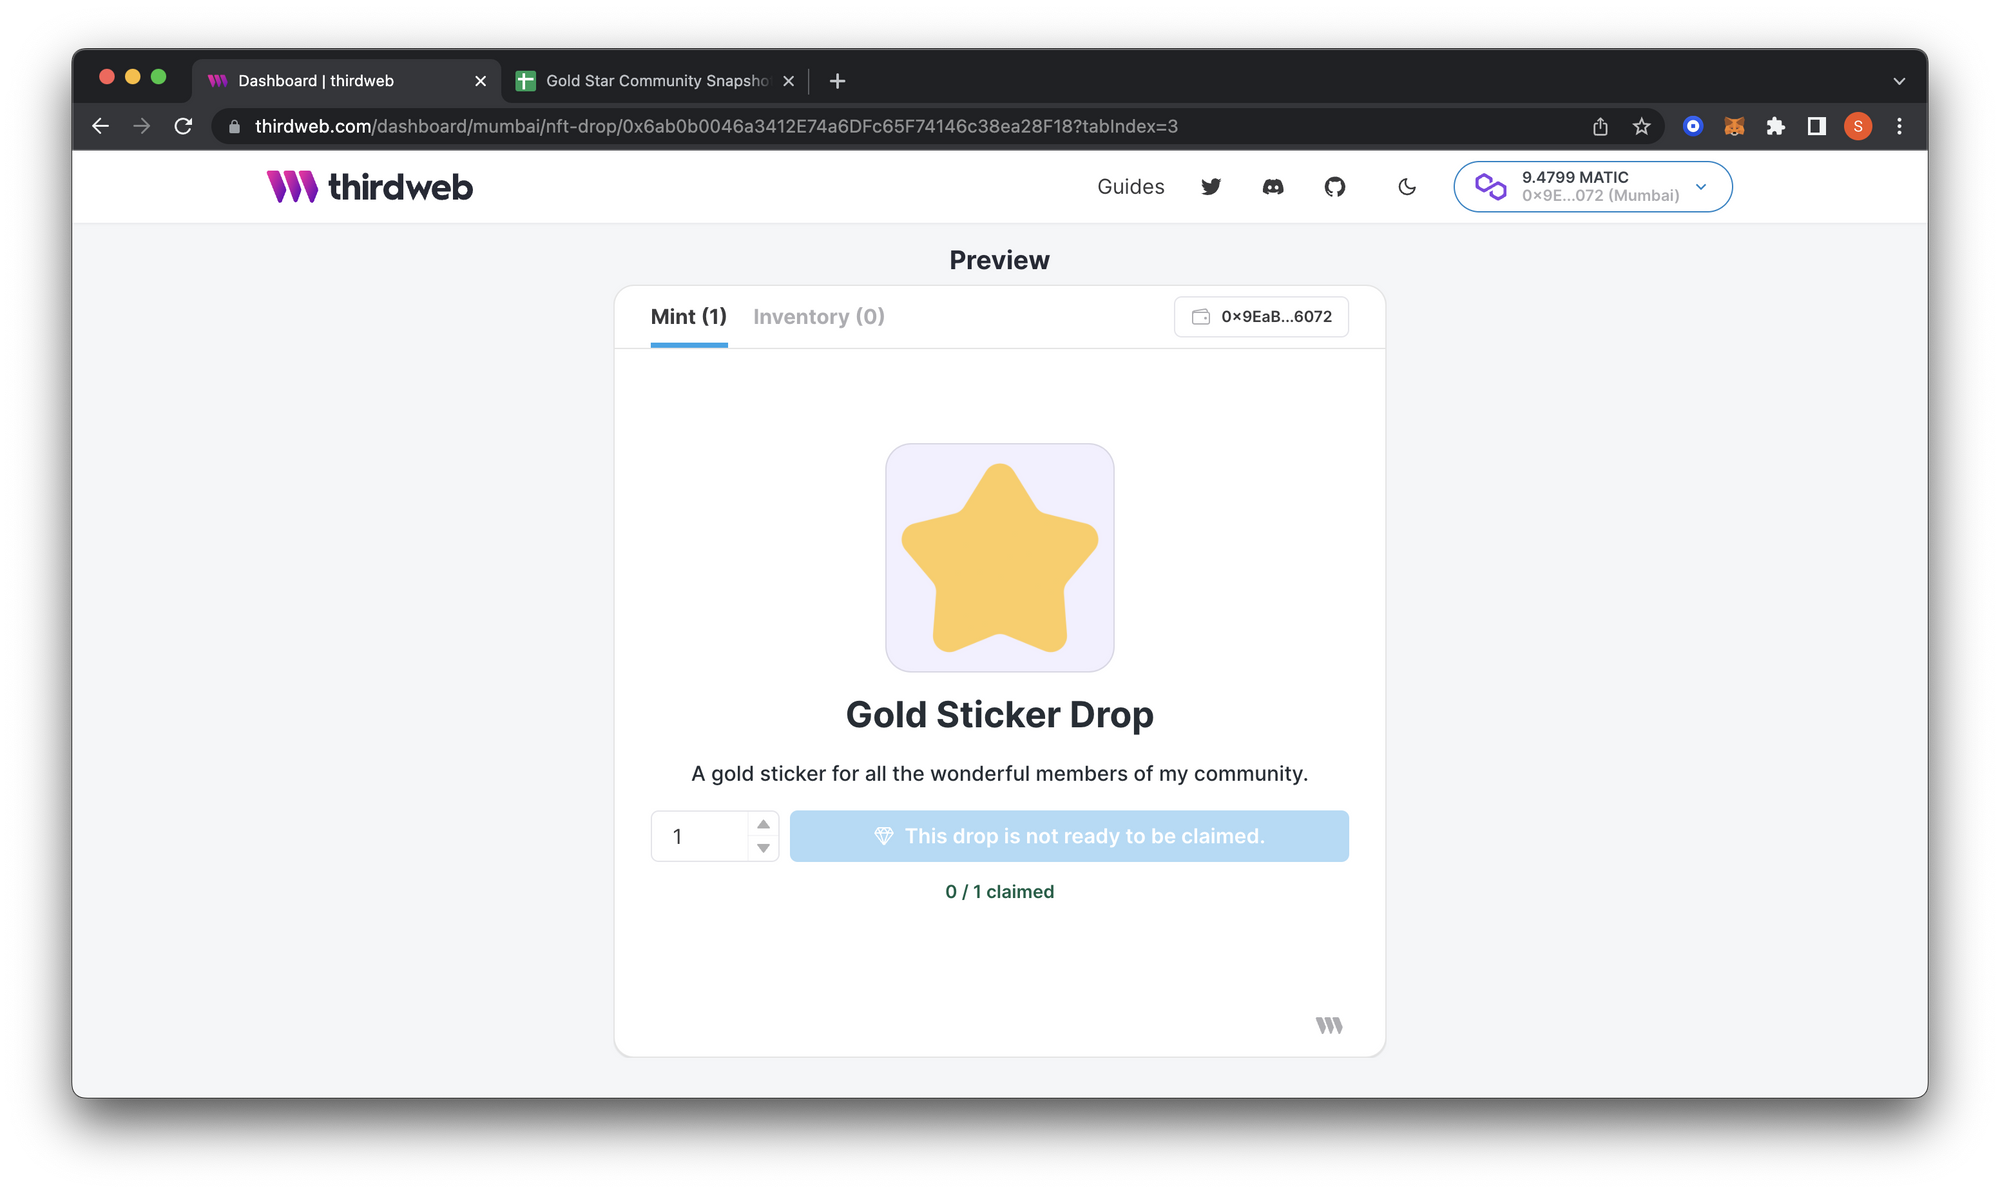Open the MetaMask fox extension
The width and height of the screenshot is (2000, 1193).
tap(1734, 126)
